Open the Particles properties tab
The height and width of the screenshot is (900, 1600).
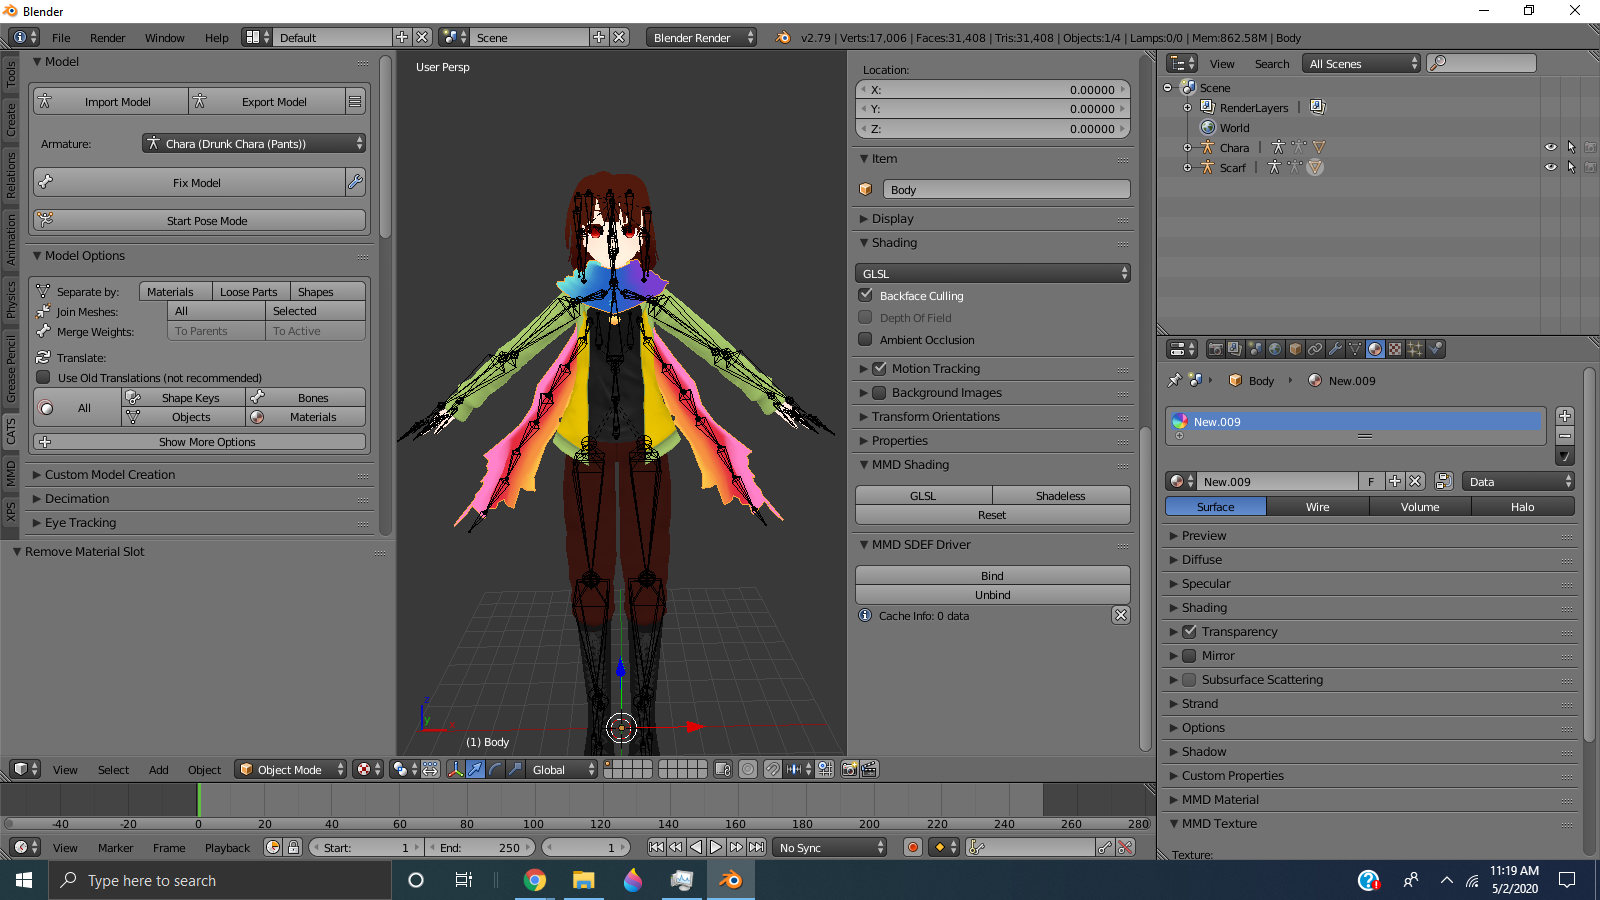(1415, 349)
